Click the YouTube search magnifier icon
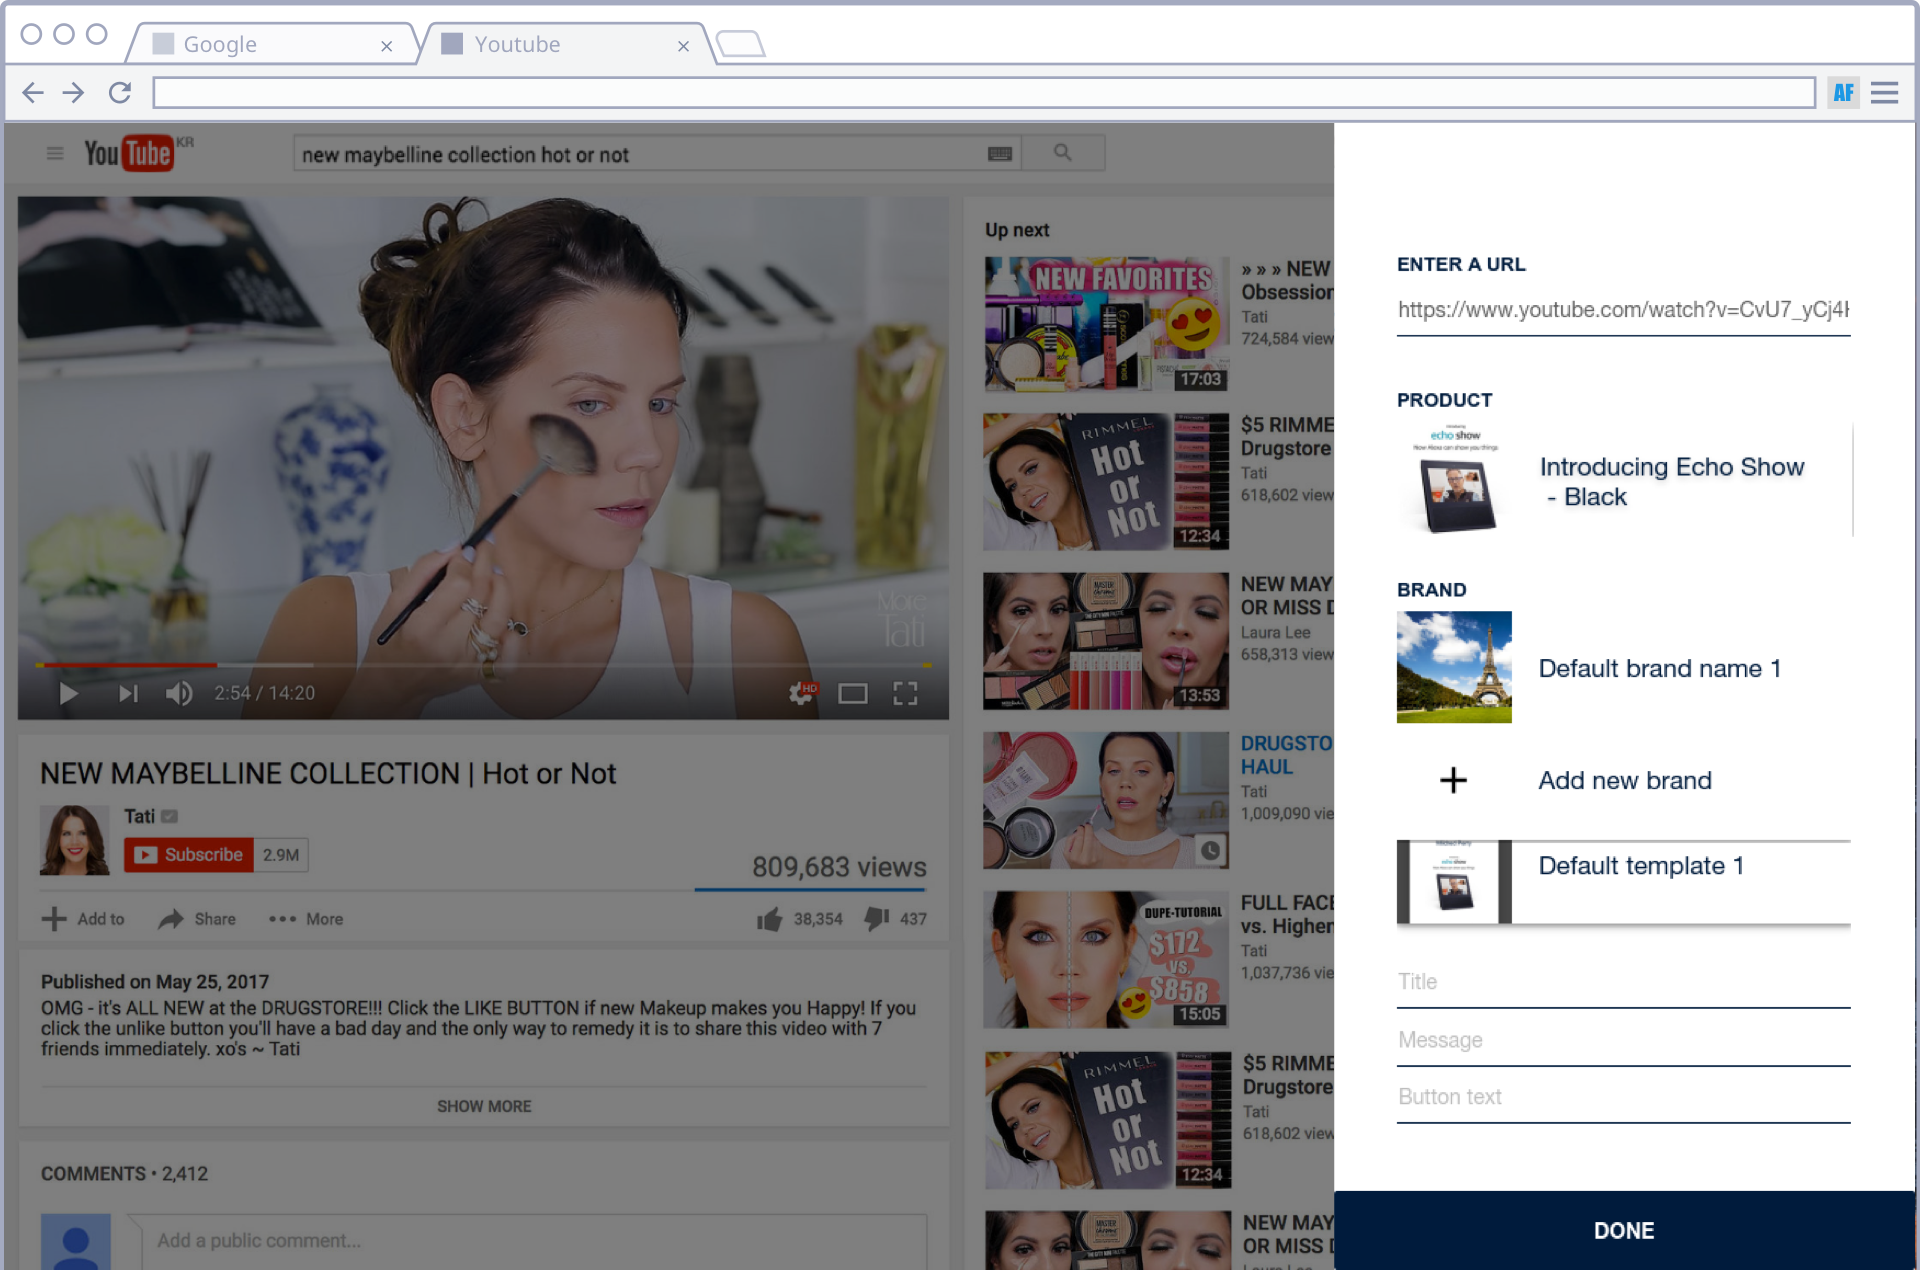The height and width of the screenshot is (1270, 1920). pos(1062,153)
